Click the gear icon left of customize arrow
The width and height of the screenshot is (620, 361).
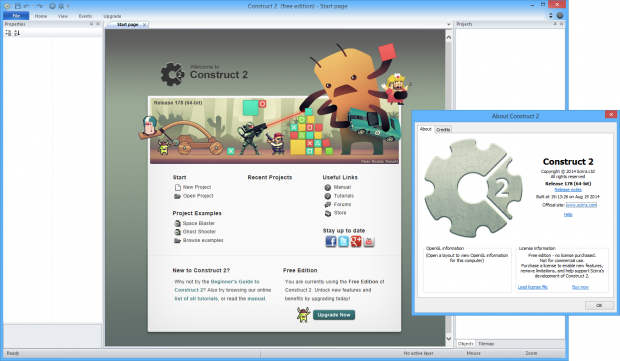[61, 6]
